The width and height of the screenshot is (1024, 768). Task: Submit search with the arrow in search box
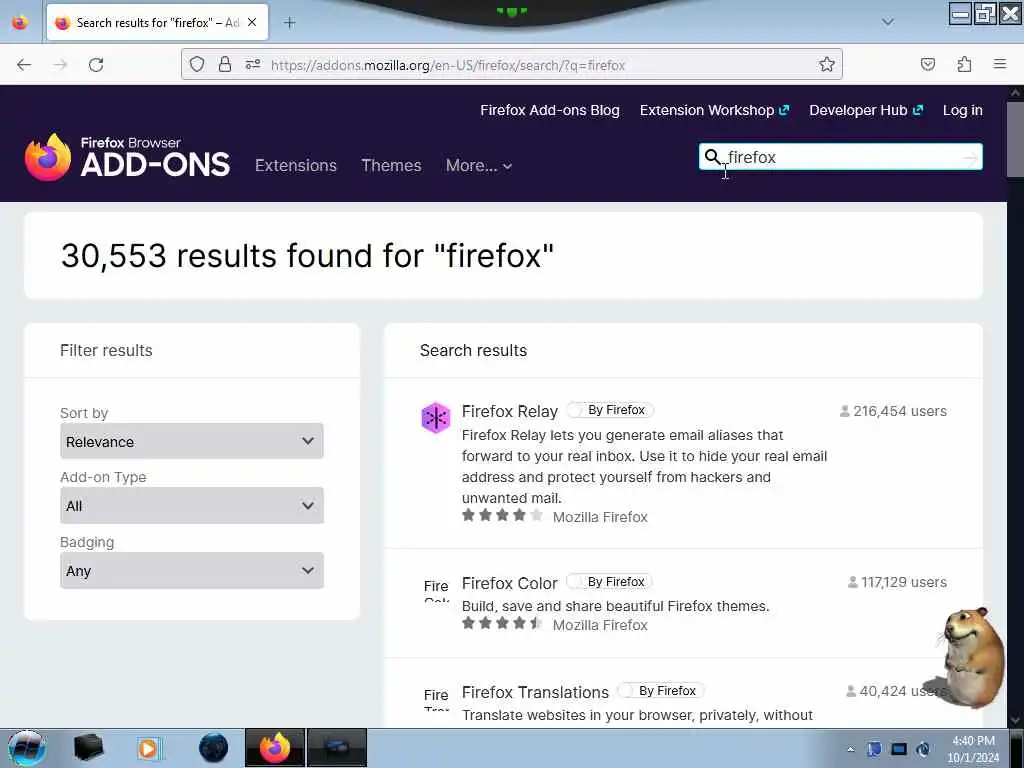(971, 157)
